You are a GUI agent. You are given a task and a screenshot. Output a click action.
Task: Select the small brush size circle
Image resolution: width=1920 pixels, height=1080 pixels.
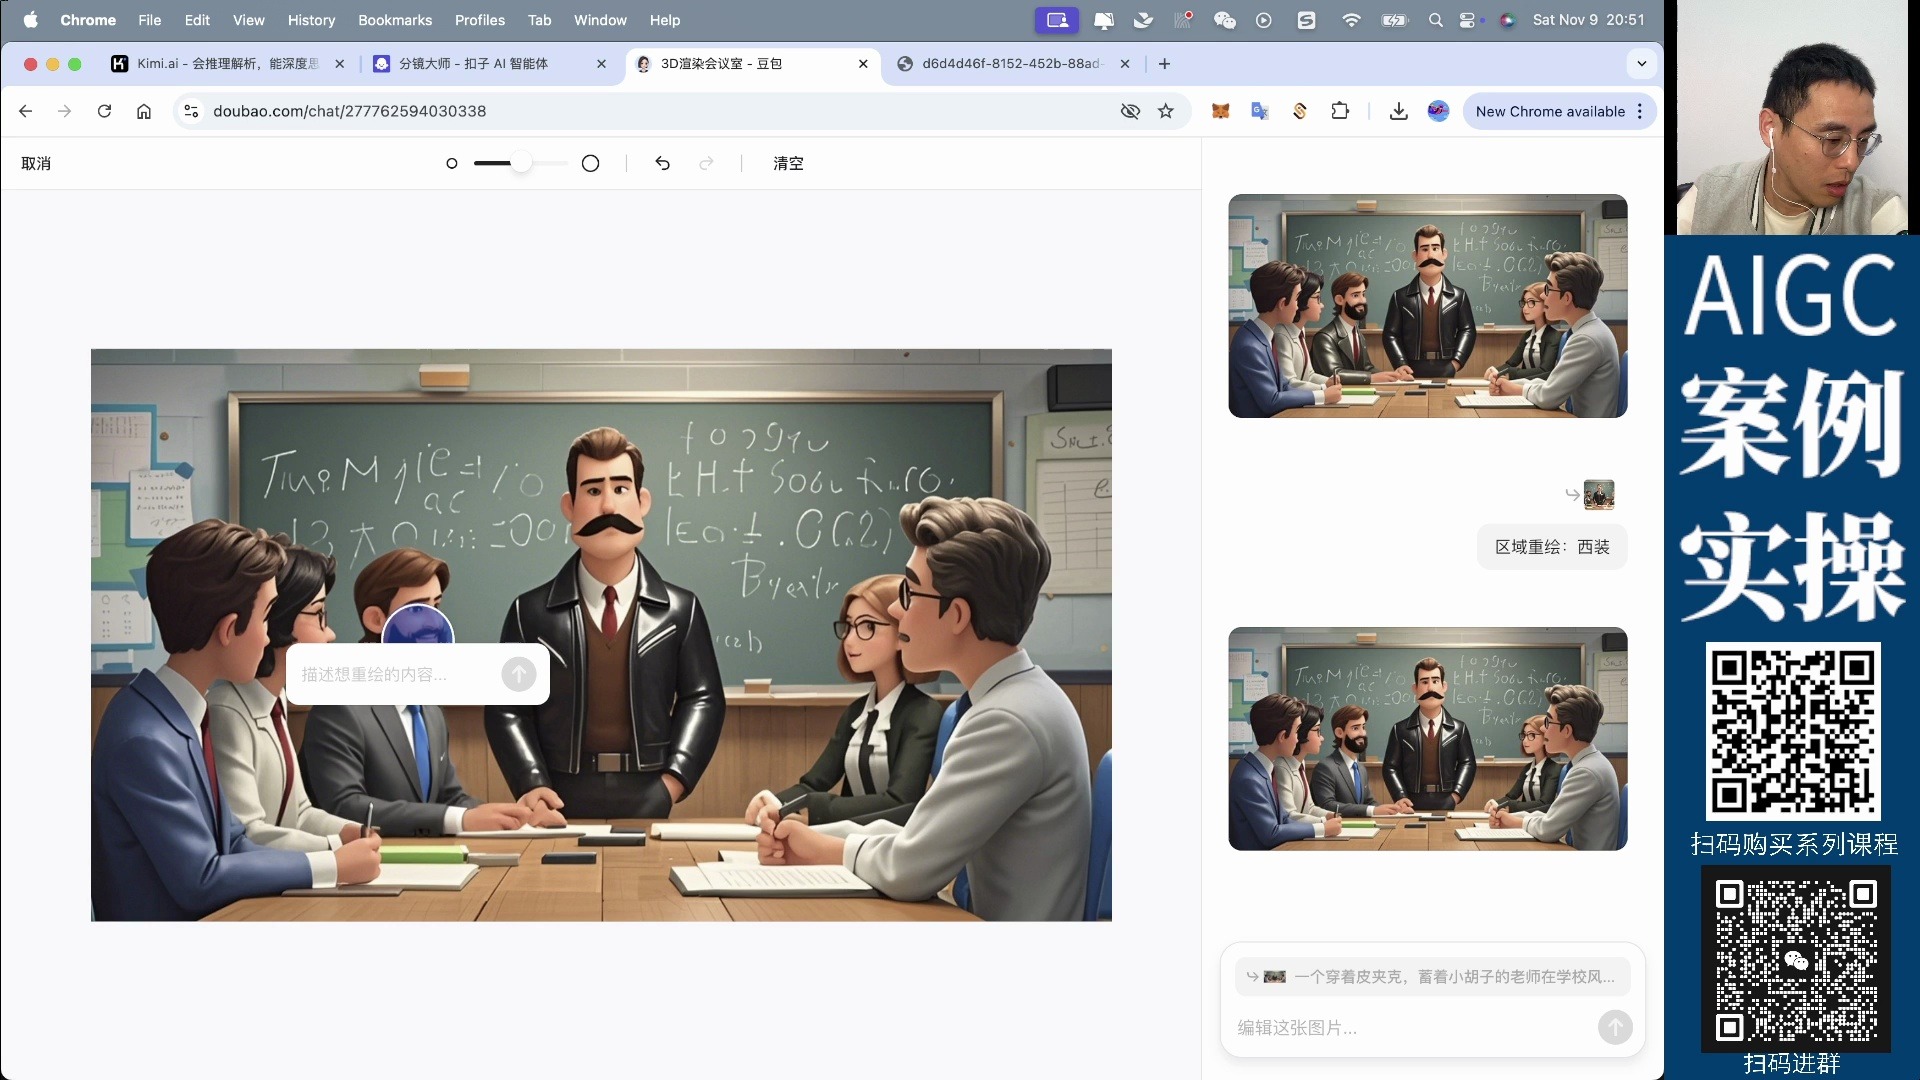pyautogui.click(x=451, y=163)
